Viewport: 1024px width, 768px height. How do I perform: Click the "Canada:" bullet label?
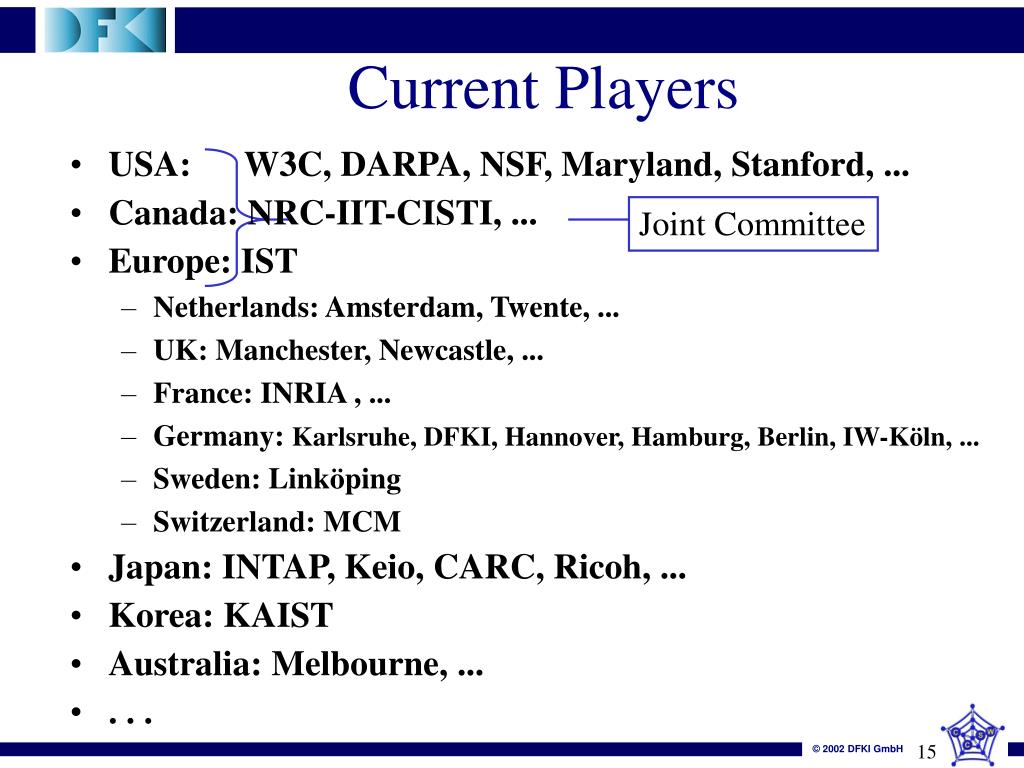pos(173,213)
